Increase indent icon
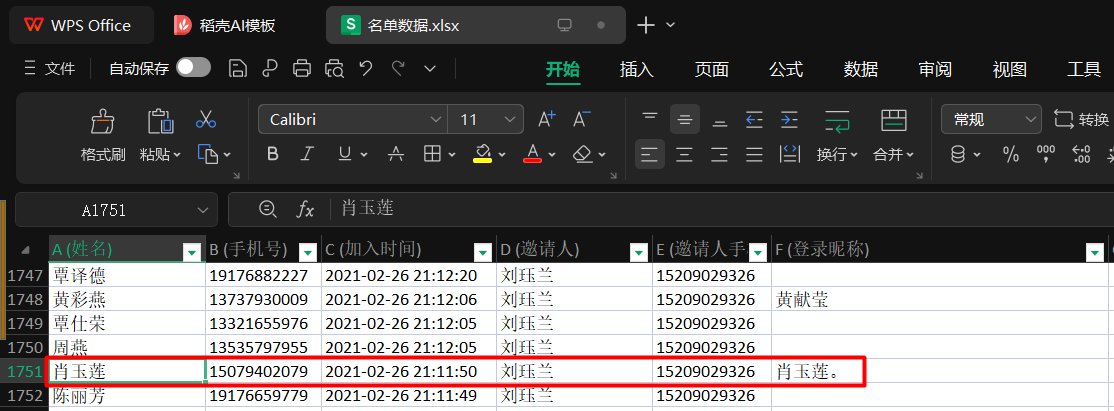1114x411 pixels. (x=789, y=119)
